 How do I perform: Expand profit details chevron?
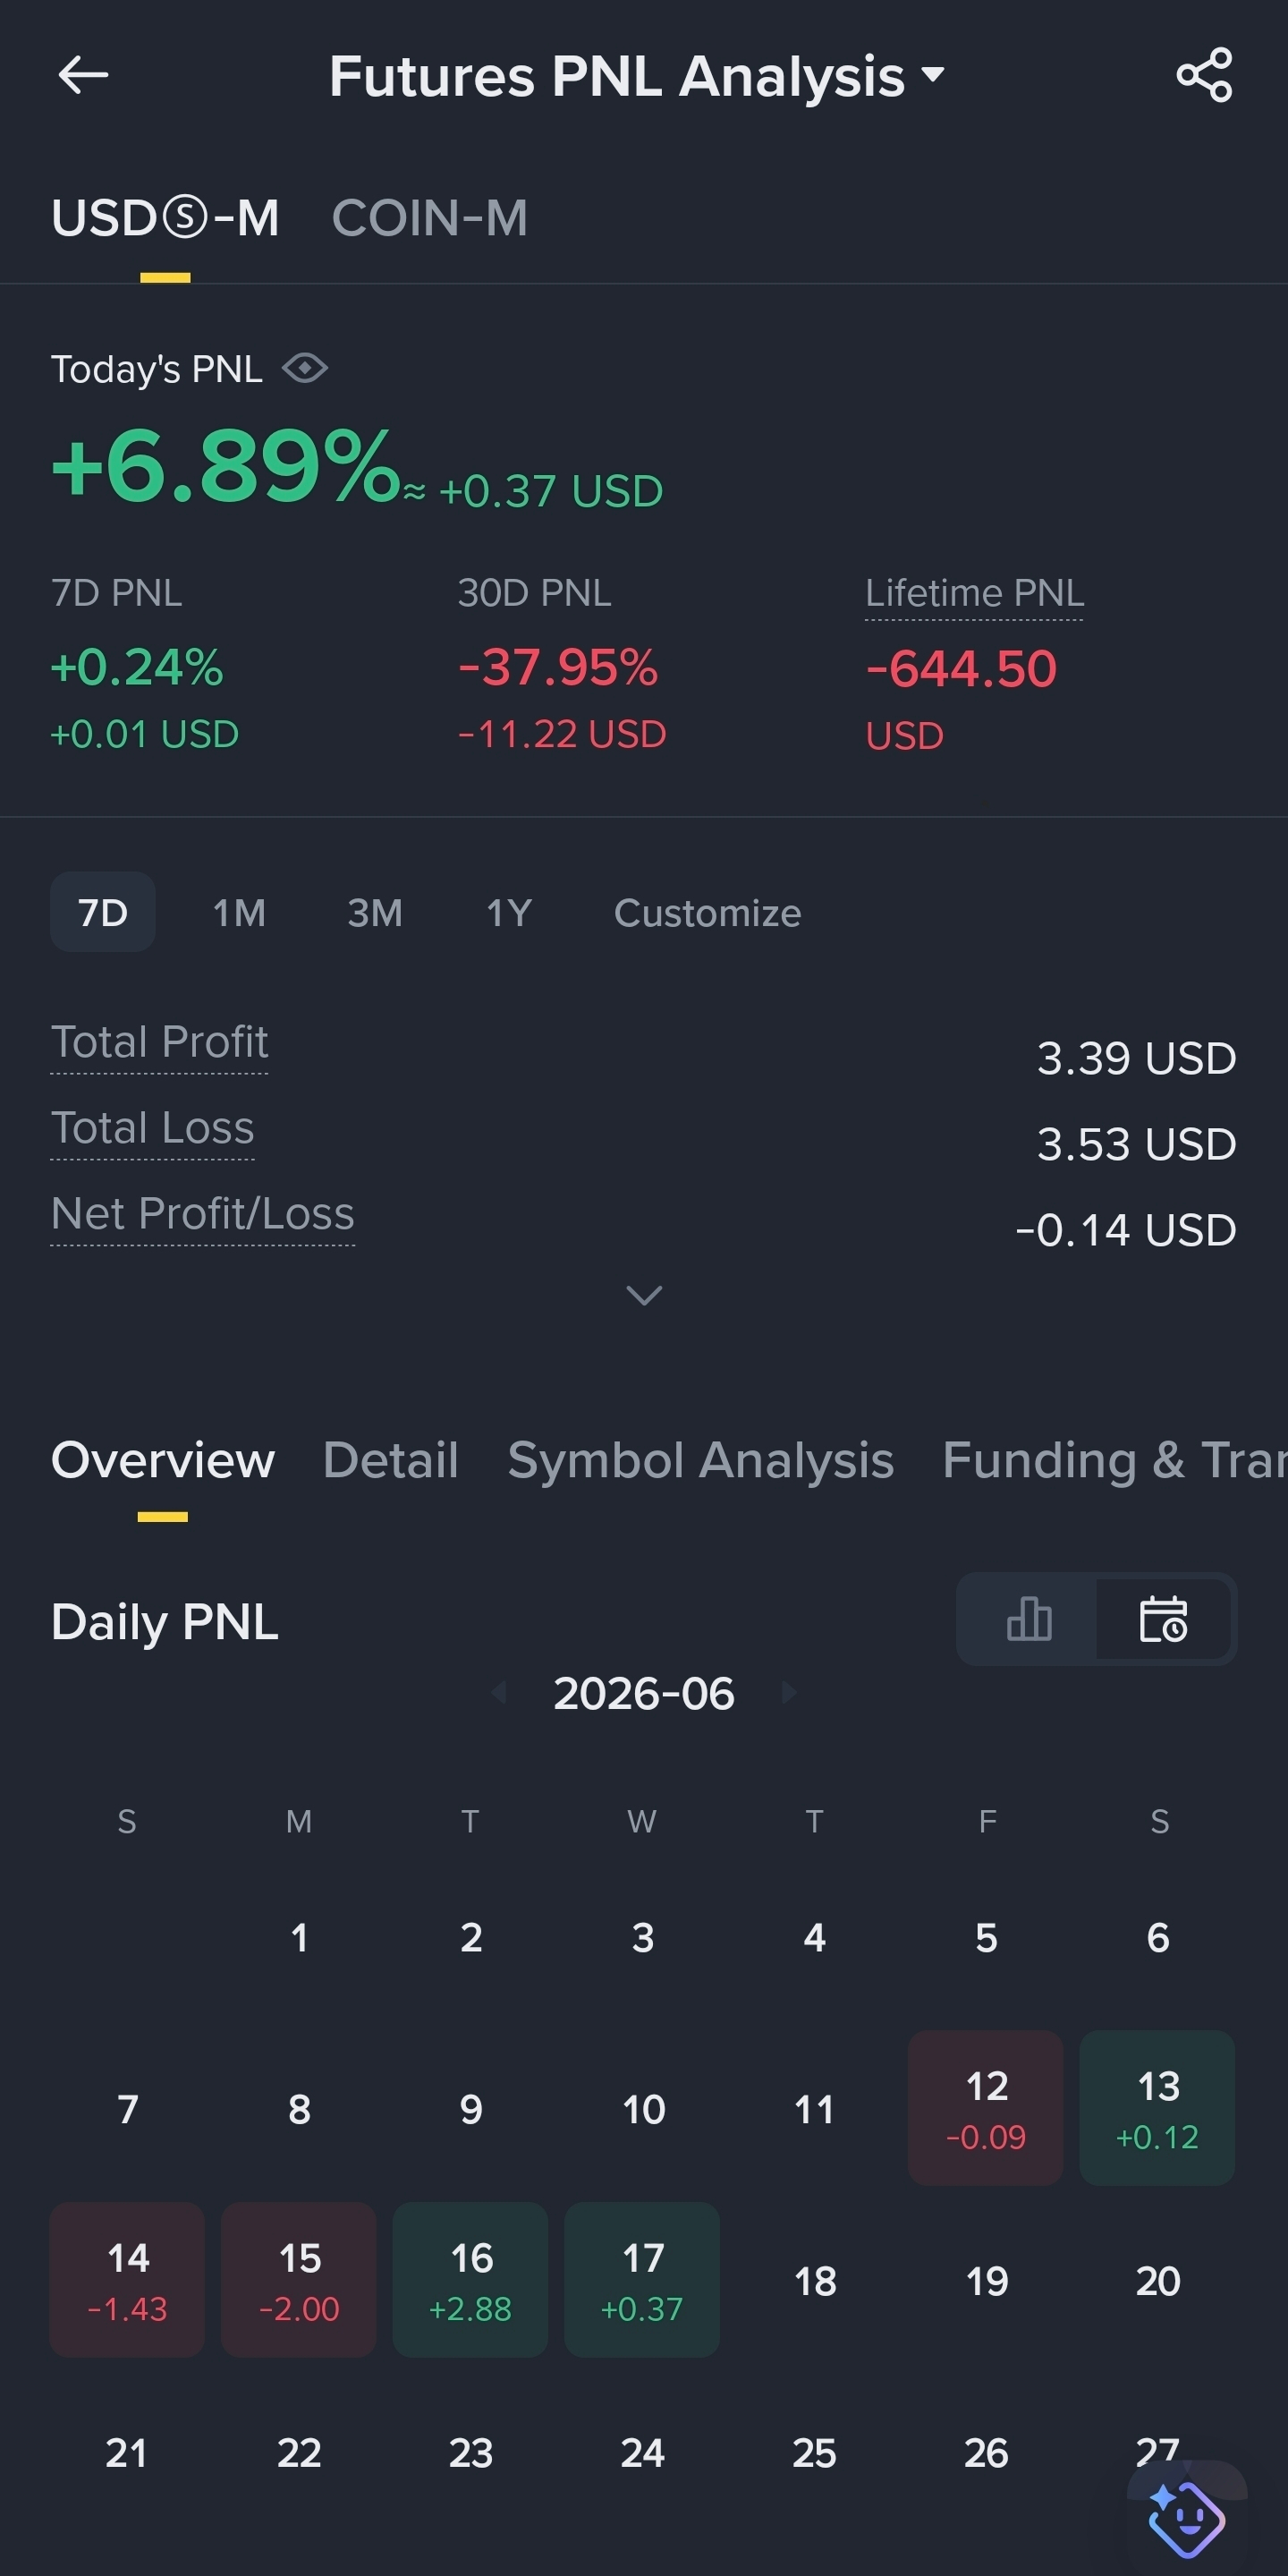click(x=643, y=1295)
